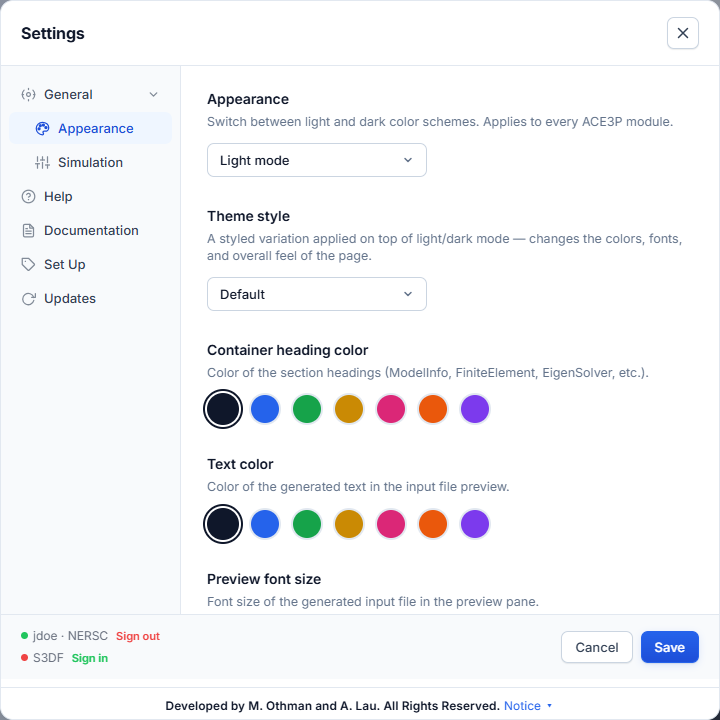Choose orange Text color swatch
The width and height of the screenshot is (720, 720).
tap(433, 523)
